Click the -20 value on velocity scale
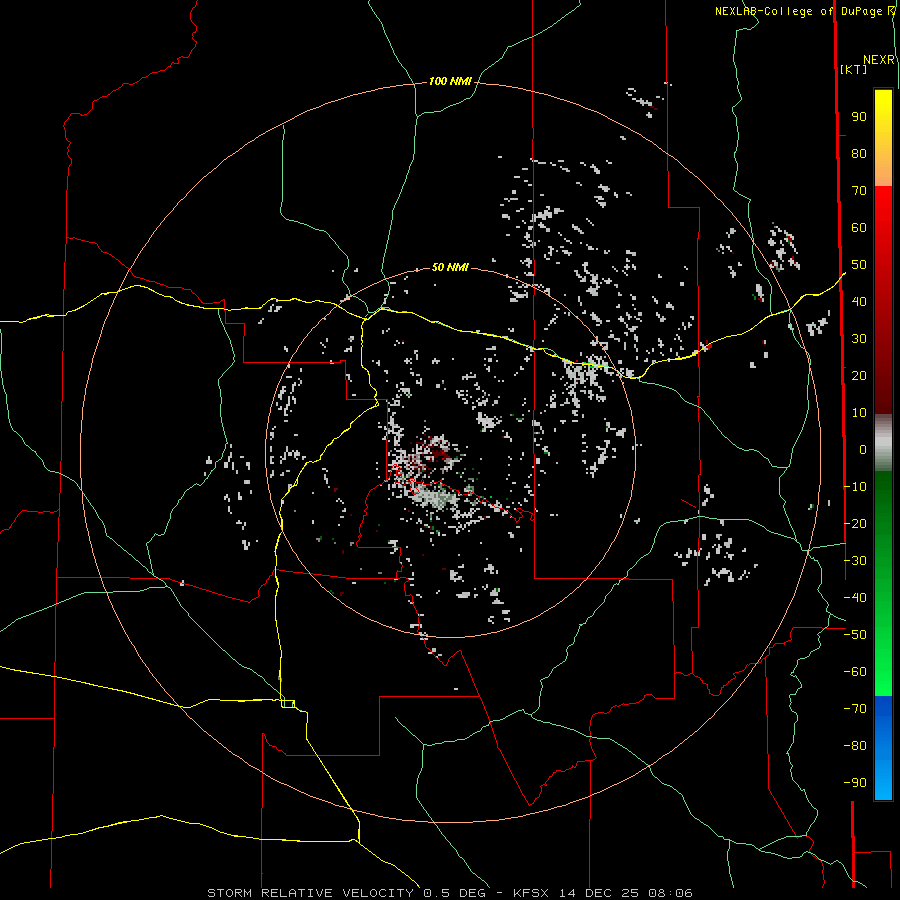 (x=855, y=523)
